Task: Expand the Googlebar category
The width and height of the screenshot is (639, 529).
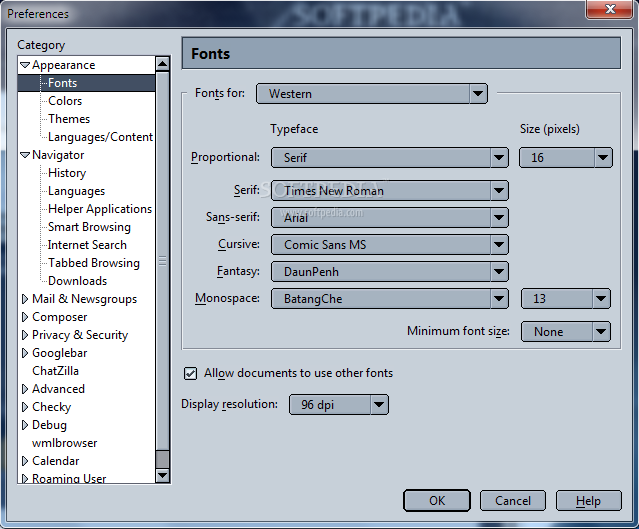Action: (x=25, y=353)
